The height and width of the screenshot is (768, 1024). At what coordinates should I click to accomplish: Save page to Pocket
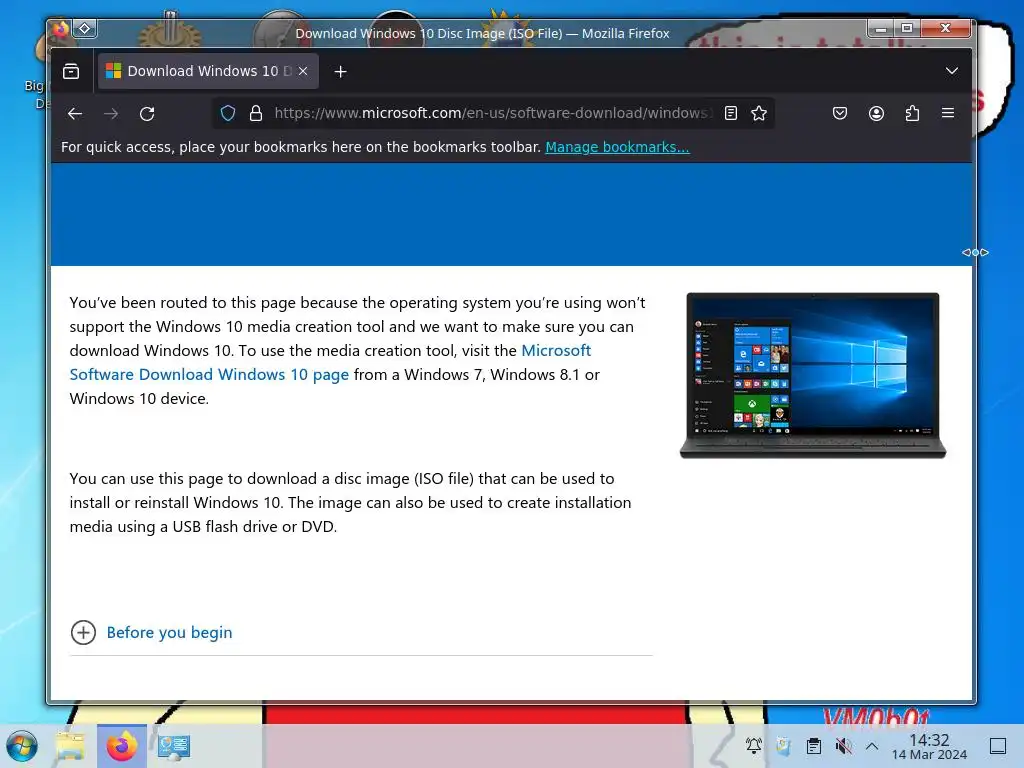[840, 113]
